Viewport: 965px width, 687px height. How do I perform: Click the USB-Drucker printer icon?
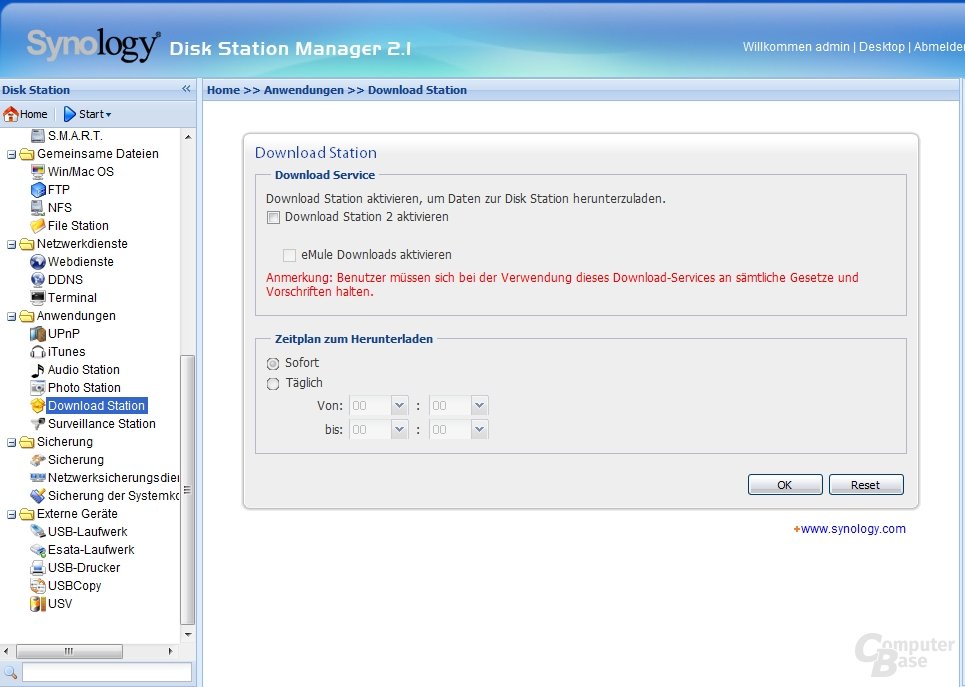point(38,568)
